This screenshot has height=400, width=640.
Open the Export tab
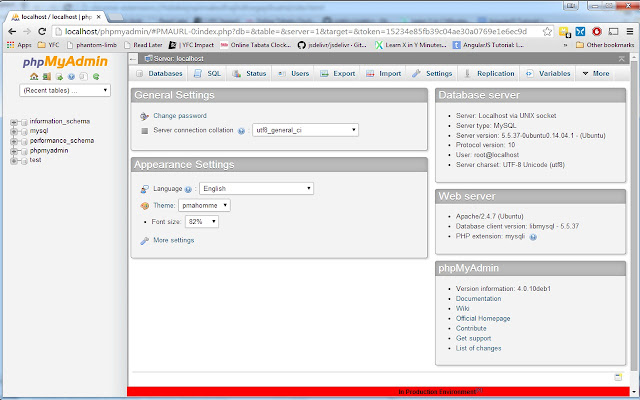coord(338,73)
